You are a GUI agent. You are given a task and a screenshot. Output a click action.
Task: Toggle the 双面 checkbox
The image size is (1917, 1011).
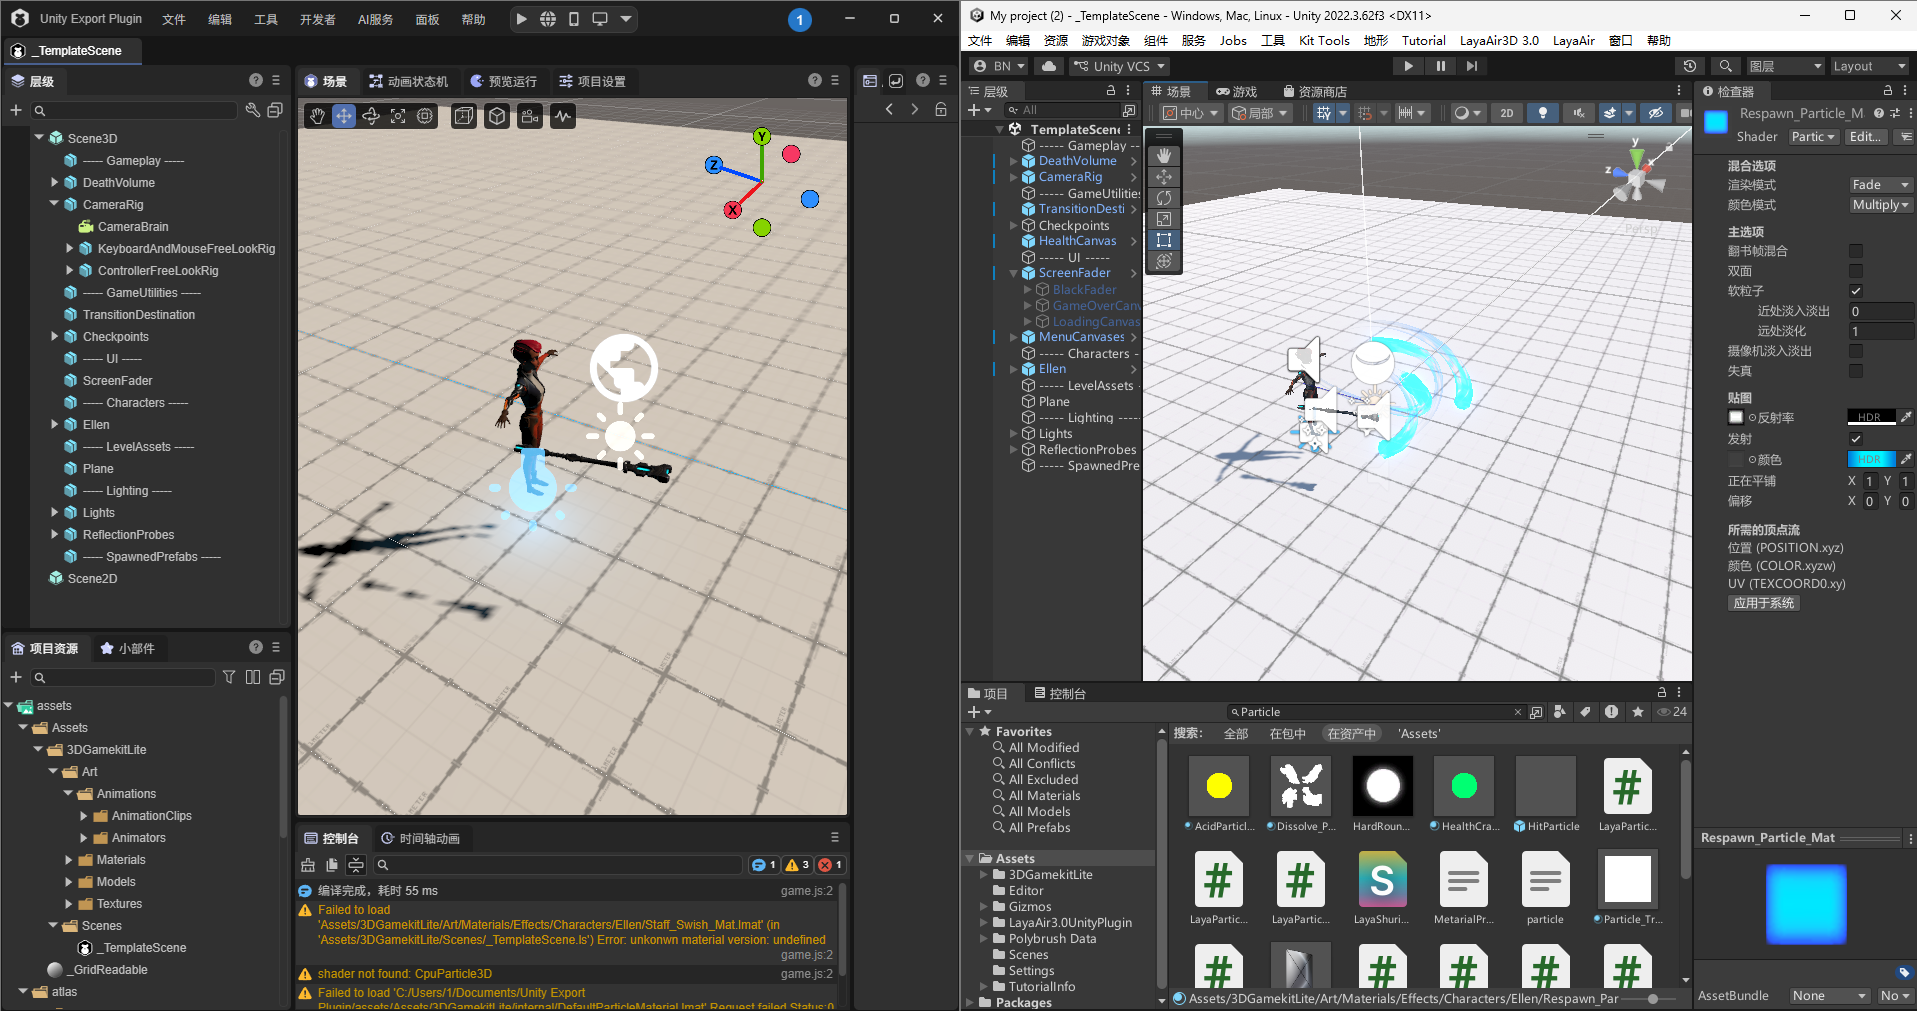point(1856,271)
